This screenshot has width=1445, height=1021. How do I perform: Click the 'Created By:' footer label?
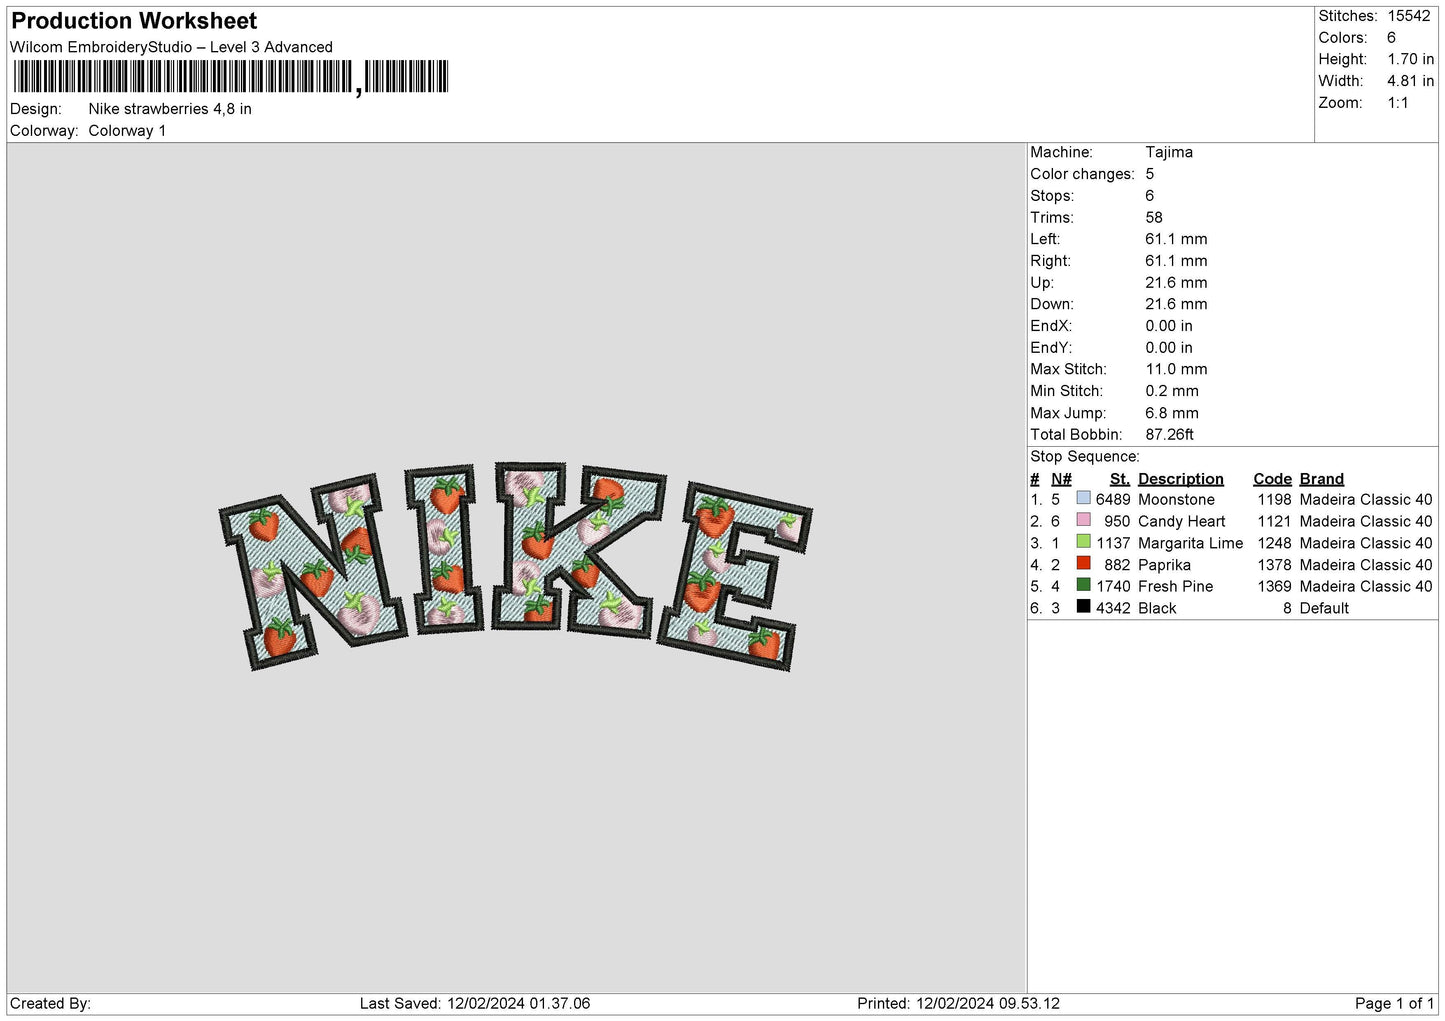pos(50,1003)
